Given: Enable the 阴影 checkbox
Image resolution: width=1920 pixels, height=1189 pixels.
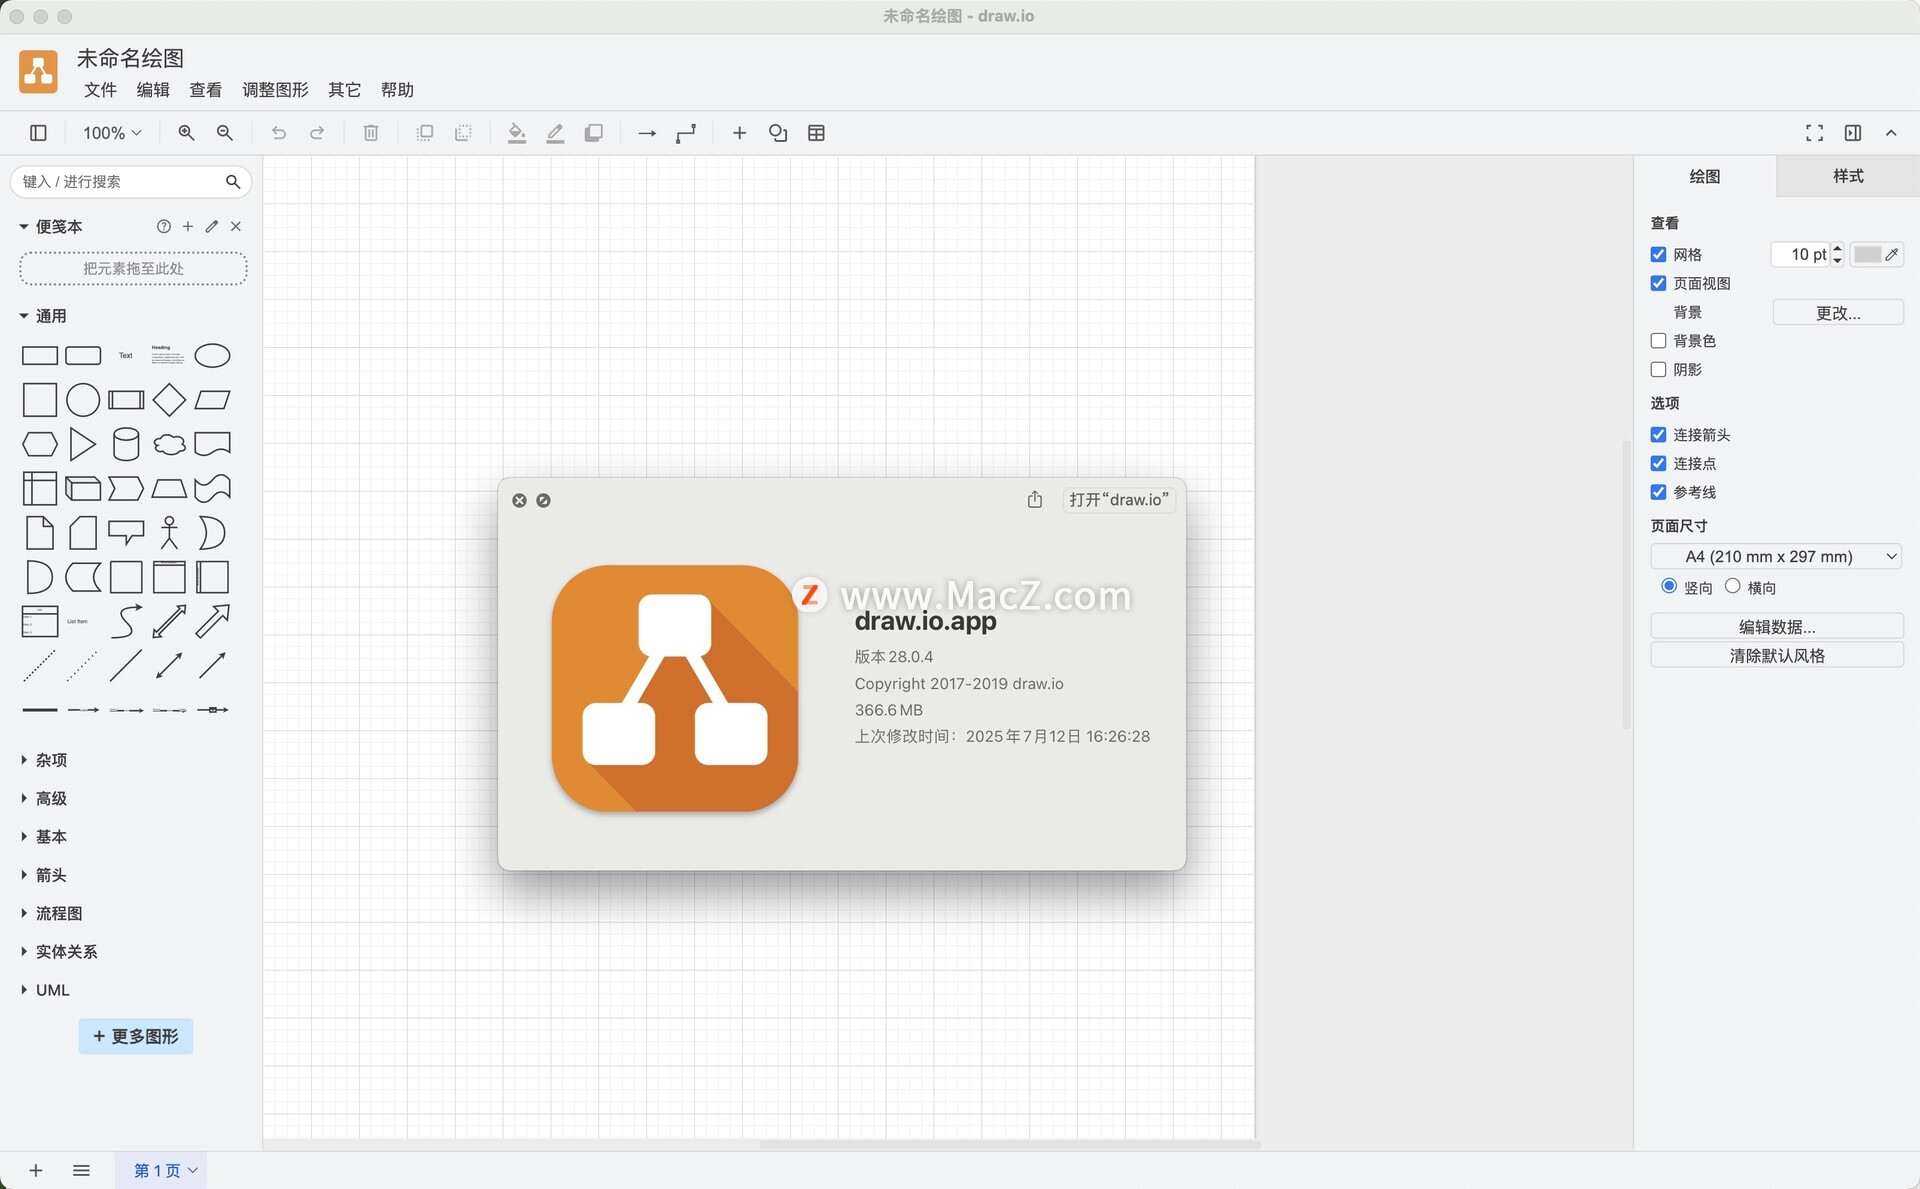Looking at the screenshot, I should pos(1658,370).
